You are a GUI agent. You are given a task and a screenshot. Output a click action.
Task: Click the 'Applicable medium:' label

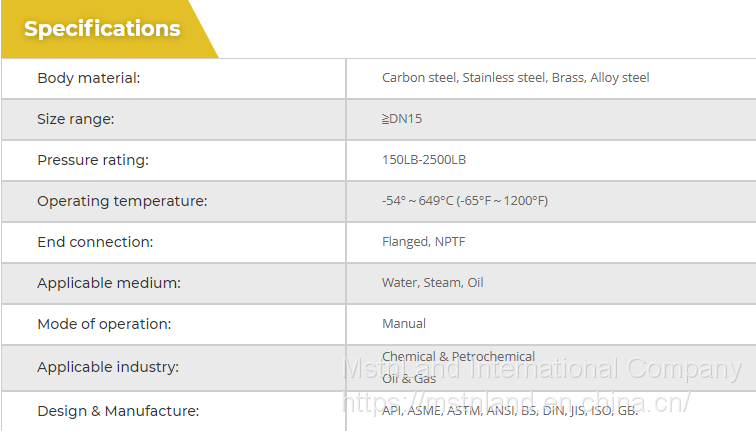click(109, 283)
